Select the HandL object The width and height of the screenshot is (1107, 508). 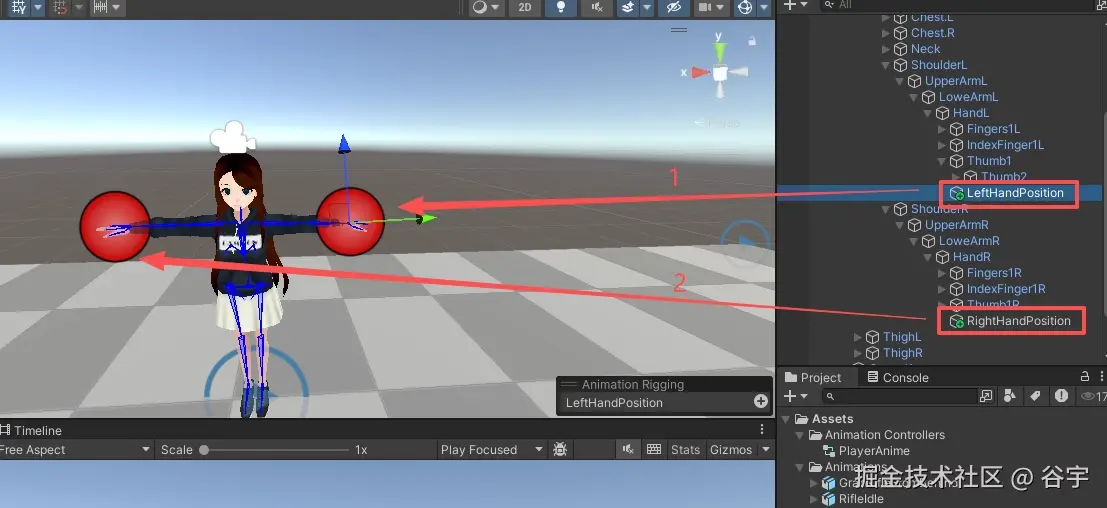pos(971,113)
